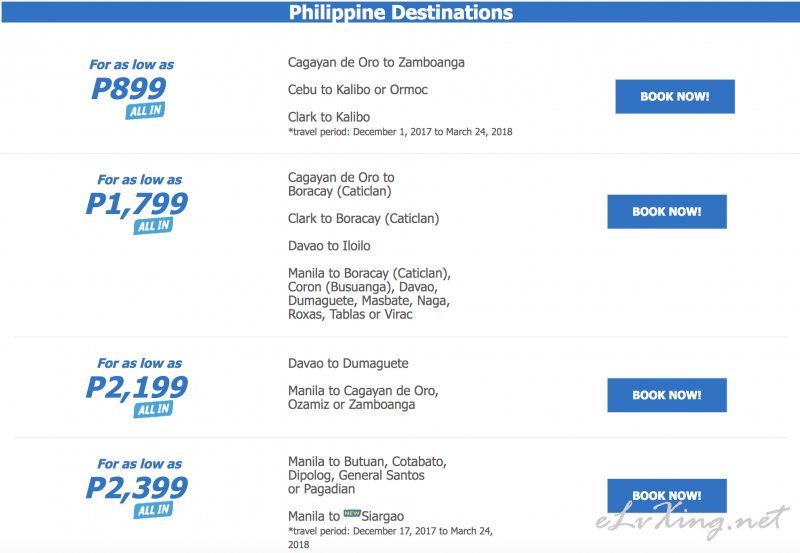800x553 pixels.
Task: Select Cagayan de Oro to Zamboanga route
Action: [x=376, y=62]
